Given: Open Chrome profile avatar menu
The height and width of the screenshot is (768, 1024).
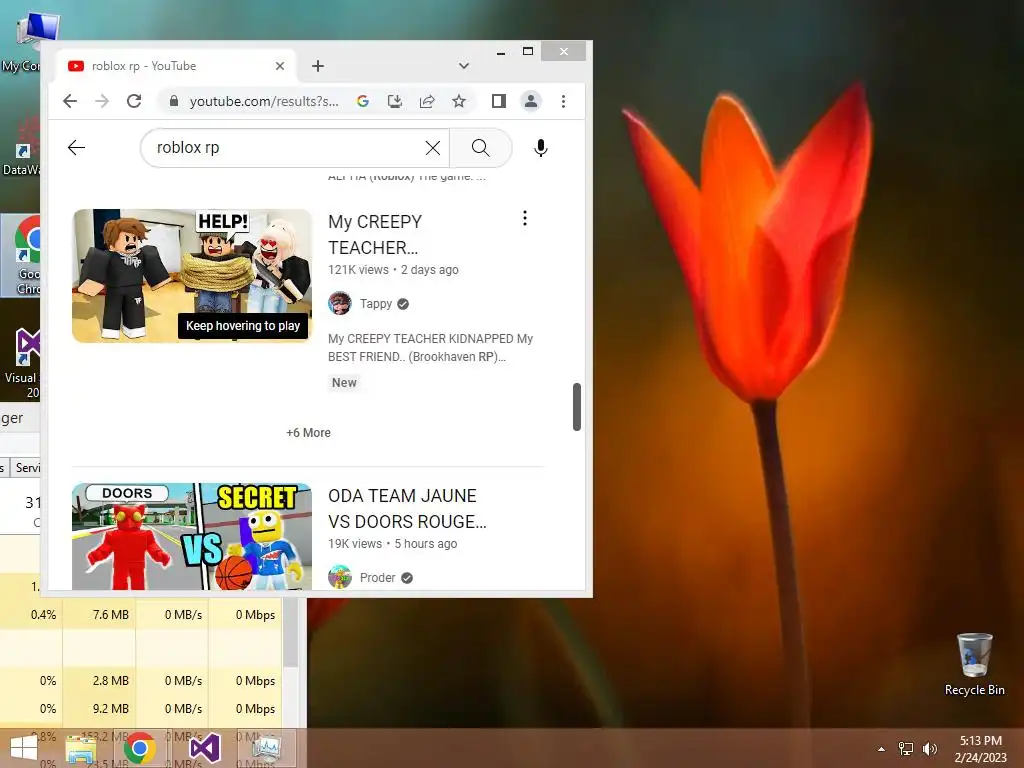Looking at the screenshot, I should click(x=531, y=101).
